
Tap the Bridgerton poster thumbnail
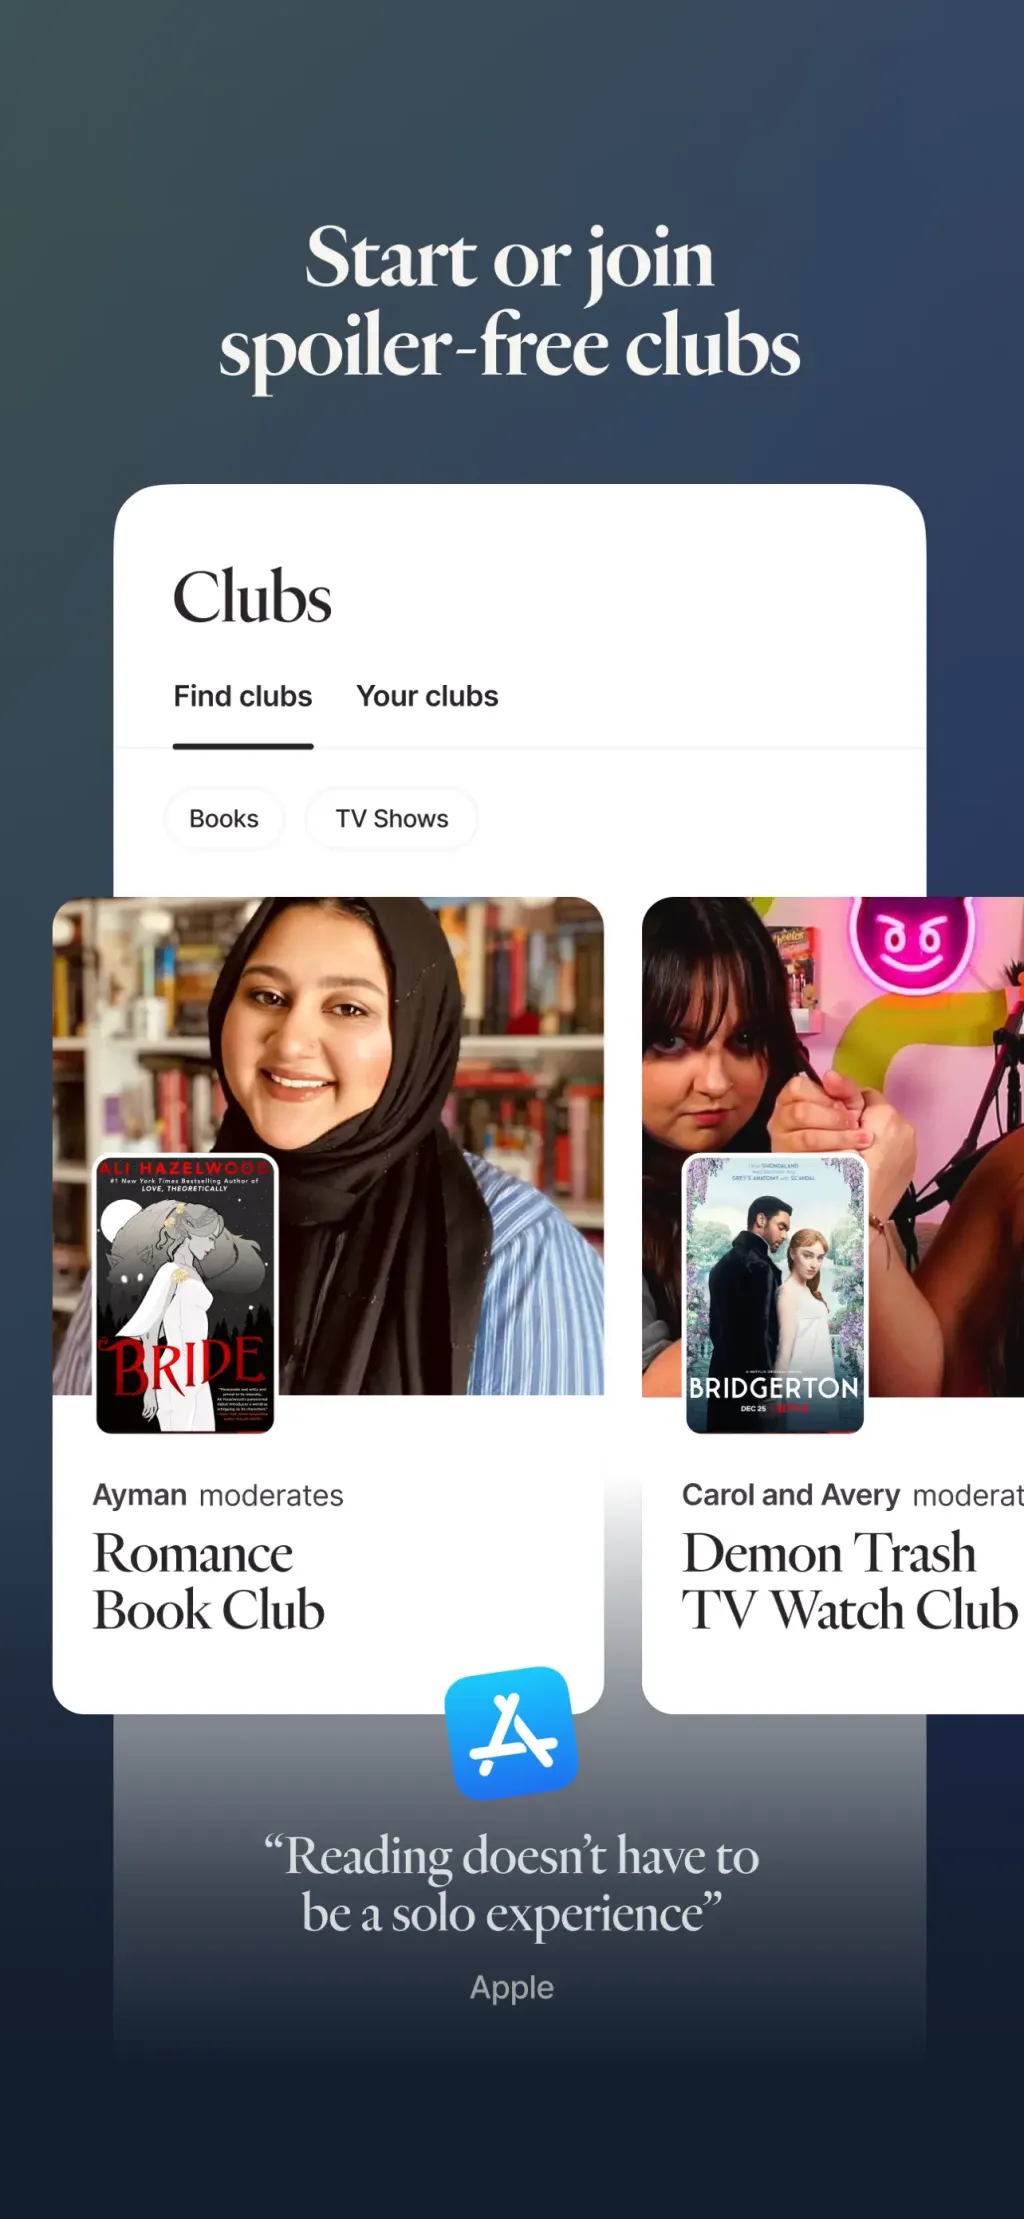775,1294
